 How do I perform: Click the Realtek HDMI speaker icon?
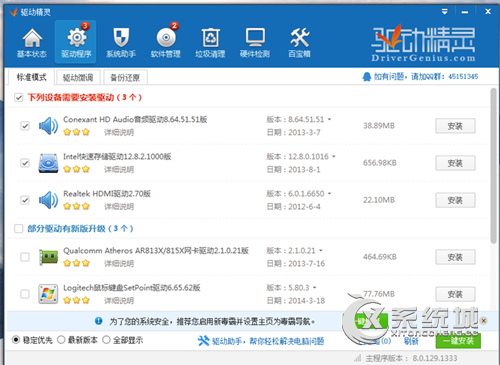(48, 200)
